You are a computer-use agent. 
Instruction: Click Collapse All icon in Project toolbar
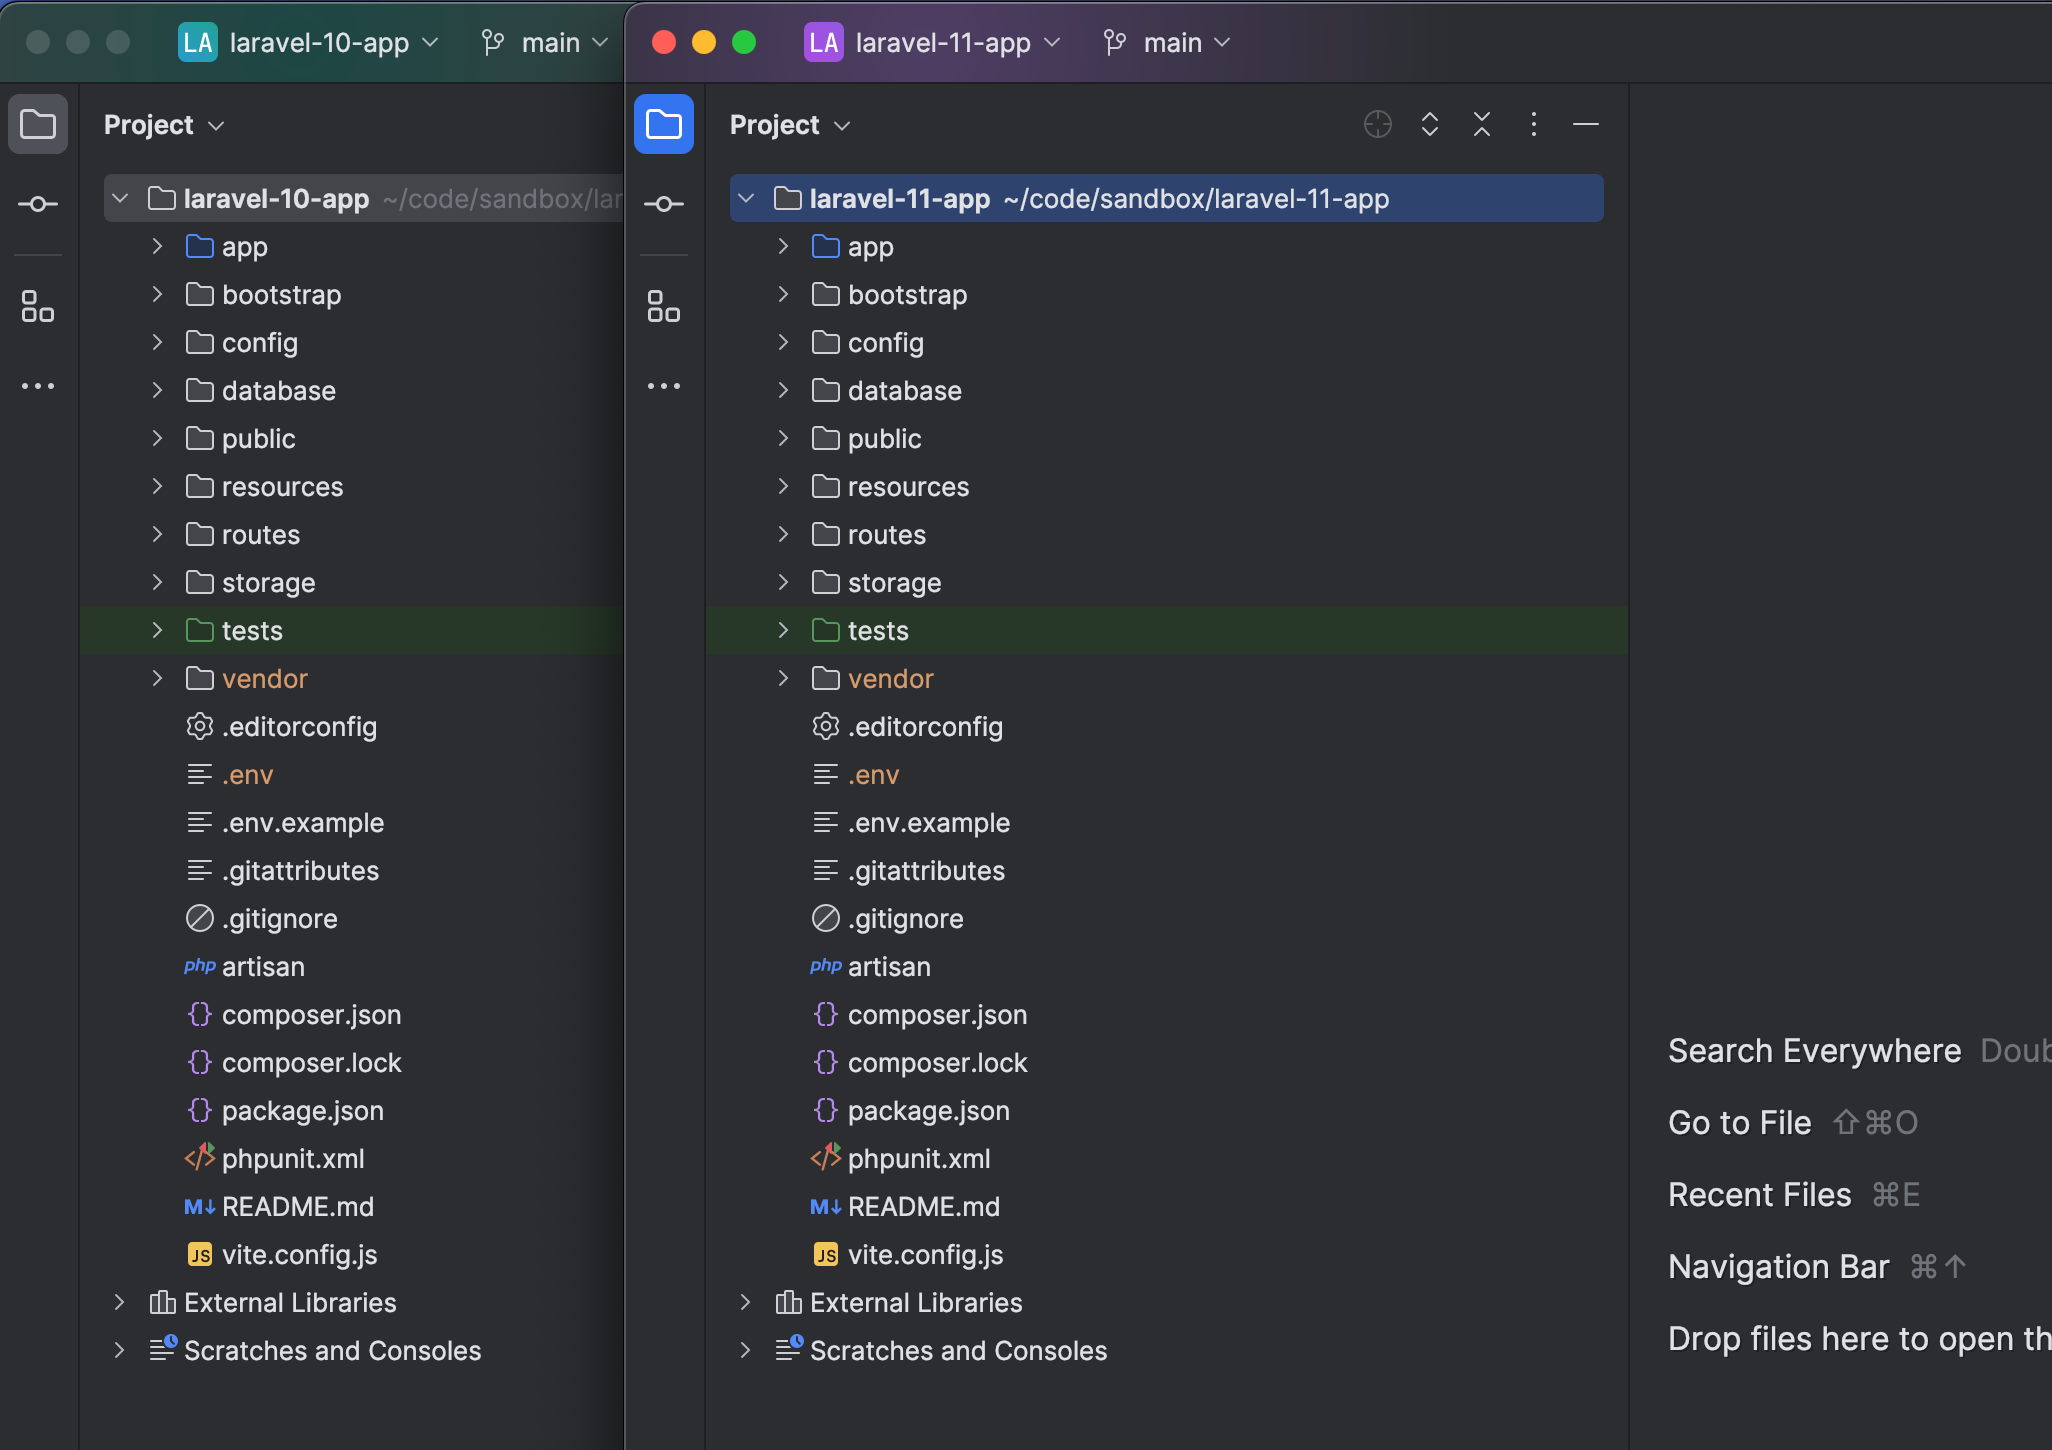click(1482, 124)
